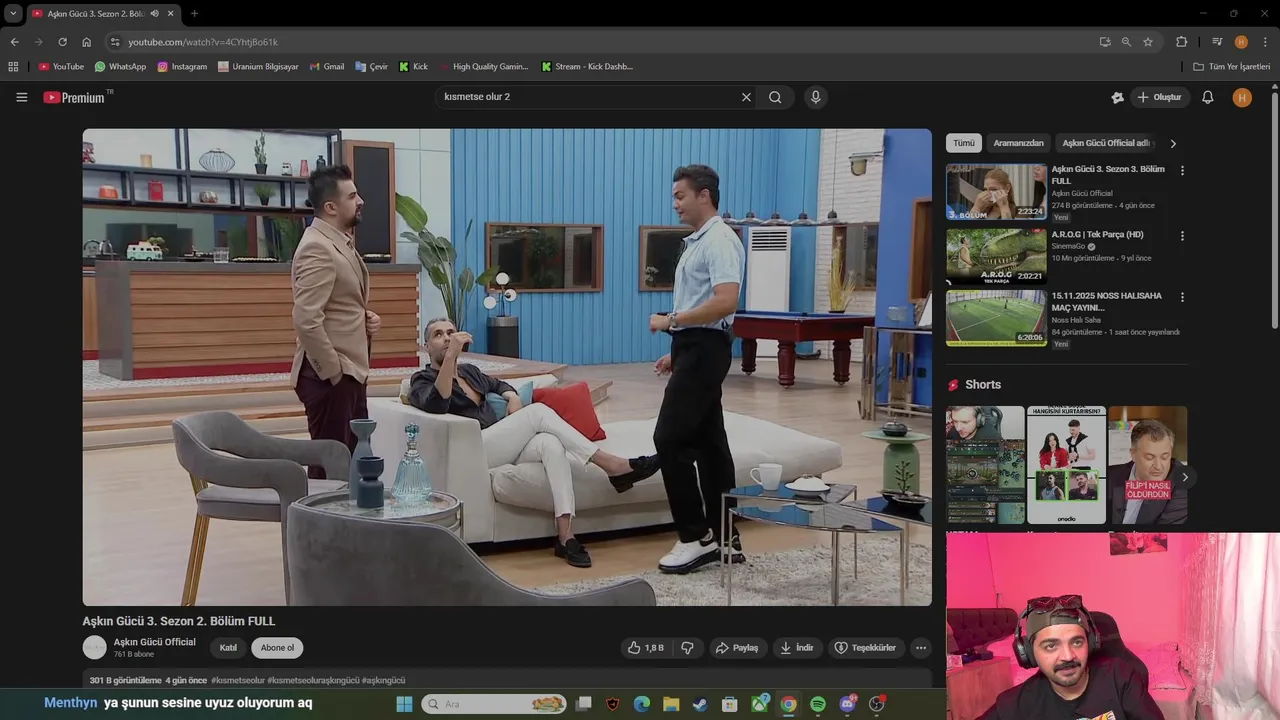Go back with the browser back arrow
This screenshot has height=720, width=1280.
click(x=14, y=42)
